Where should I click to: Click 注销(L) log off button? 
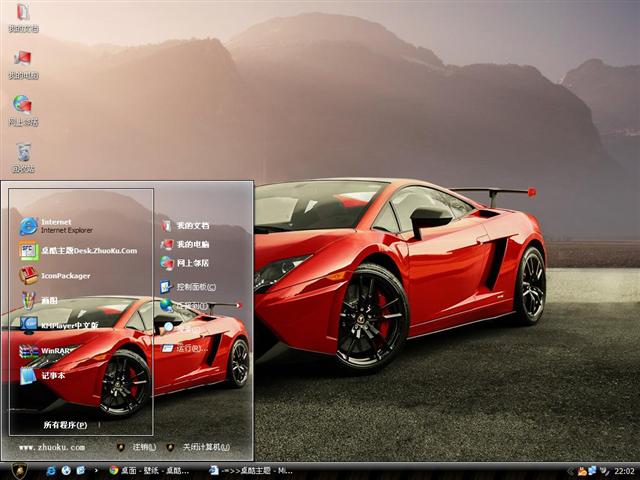pyautogui.click(x=137, y=447)
